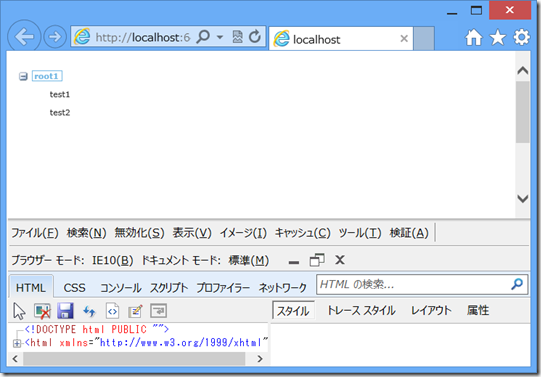Open Favorites star icon
The height and width of the screenshot is (377, 541).
[498, 37]
